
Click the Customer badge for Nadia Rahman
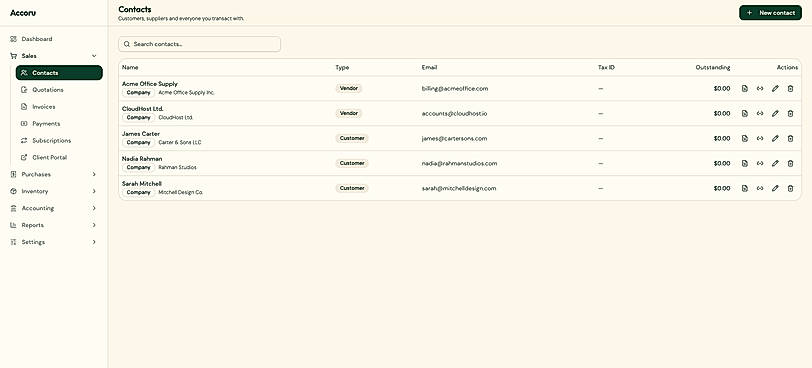352,163
